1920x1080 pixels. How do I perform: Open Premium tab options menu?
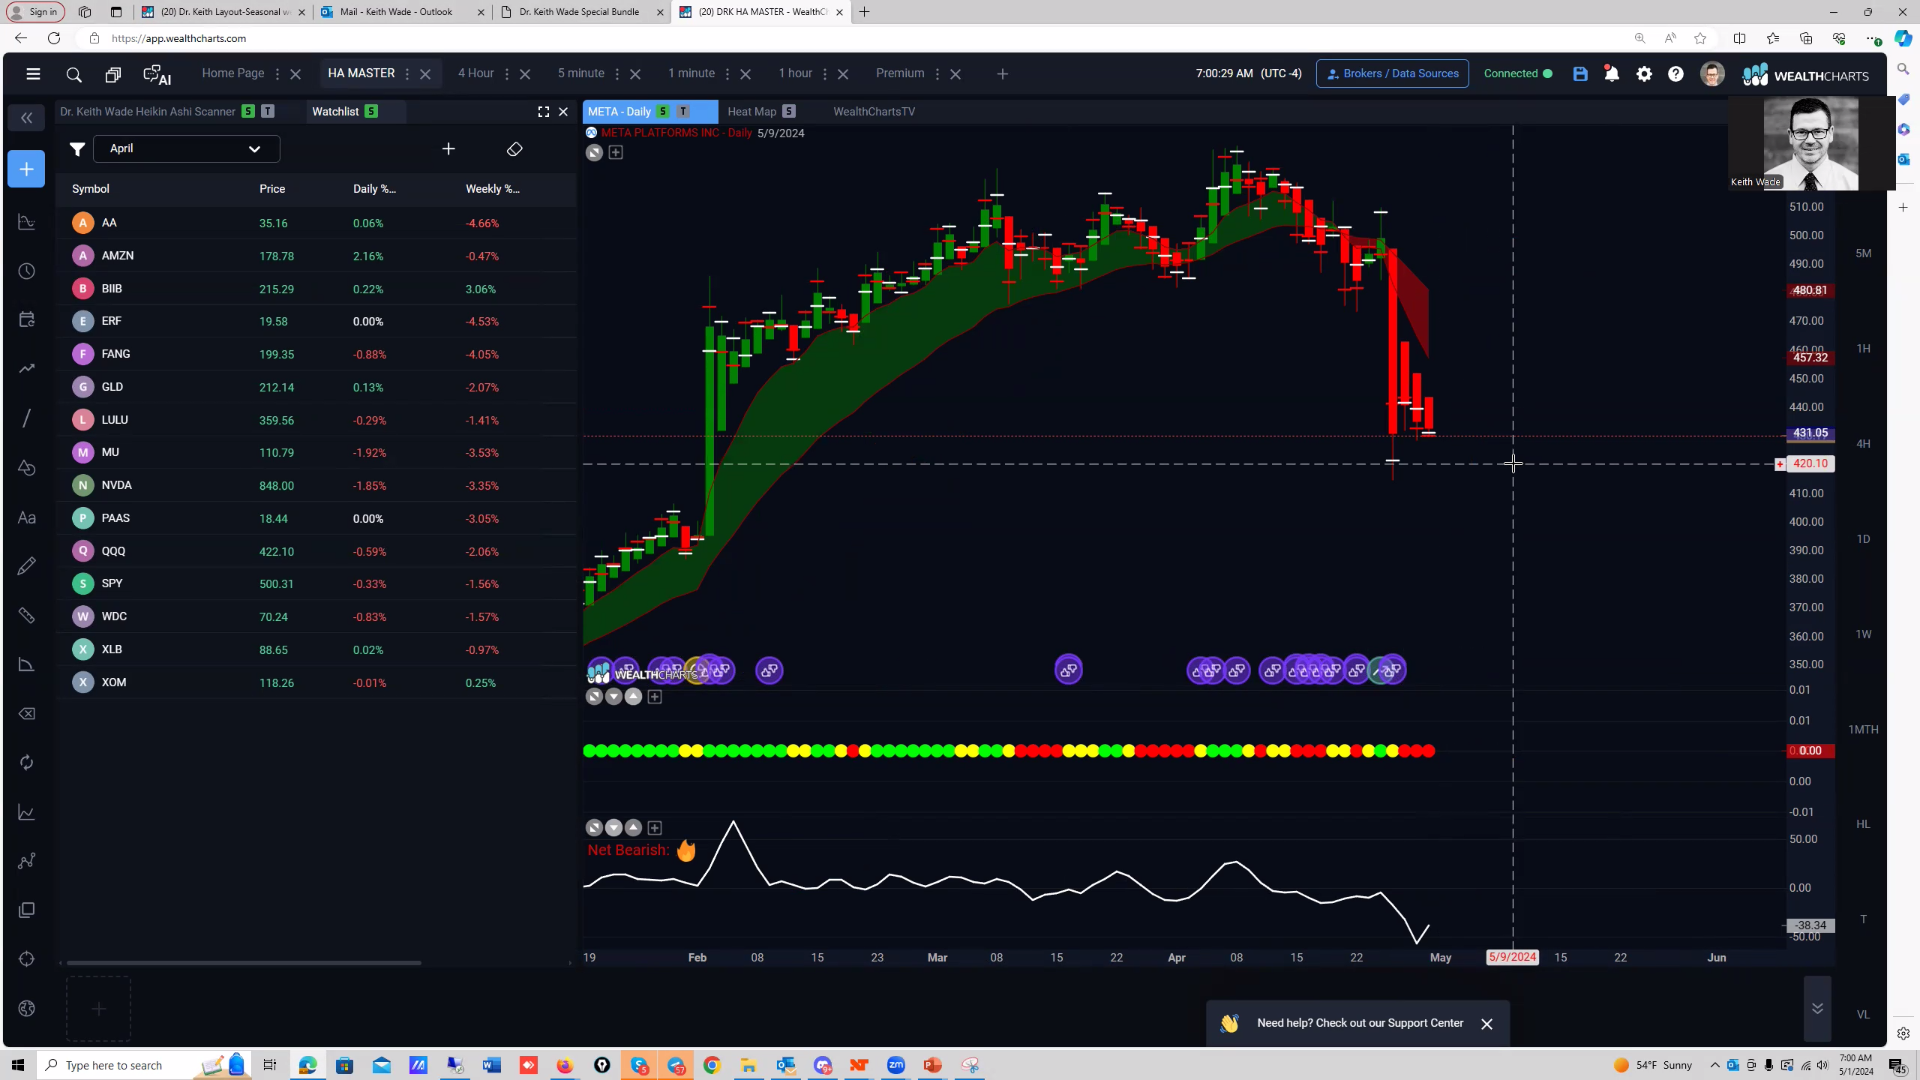pos(937,74)
